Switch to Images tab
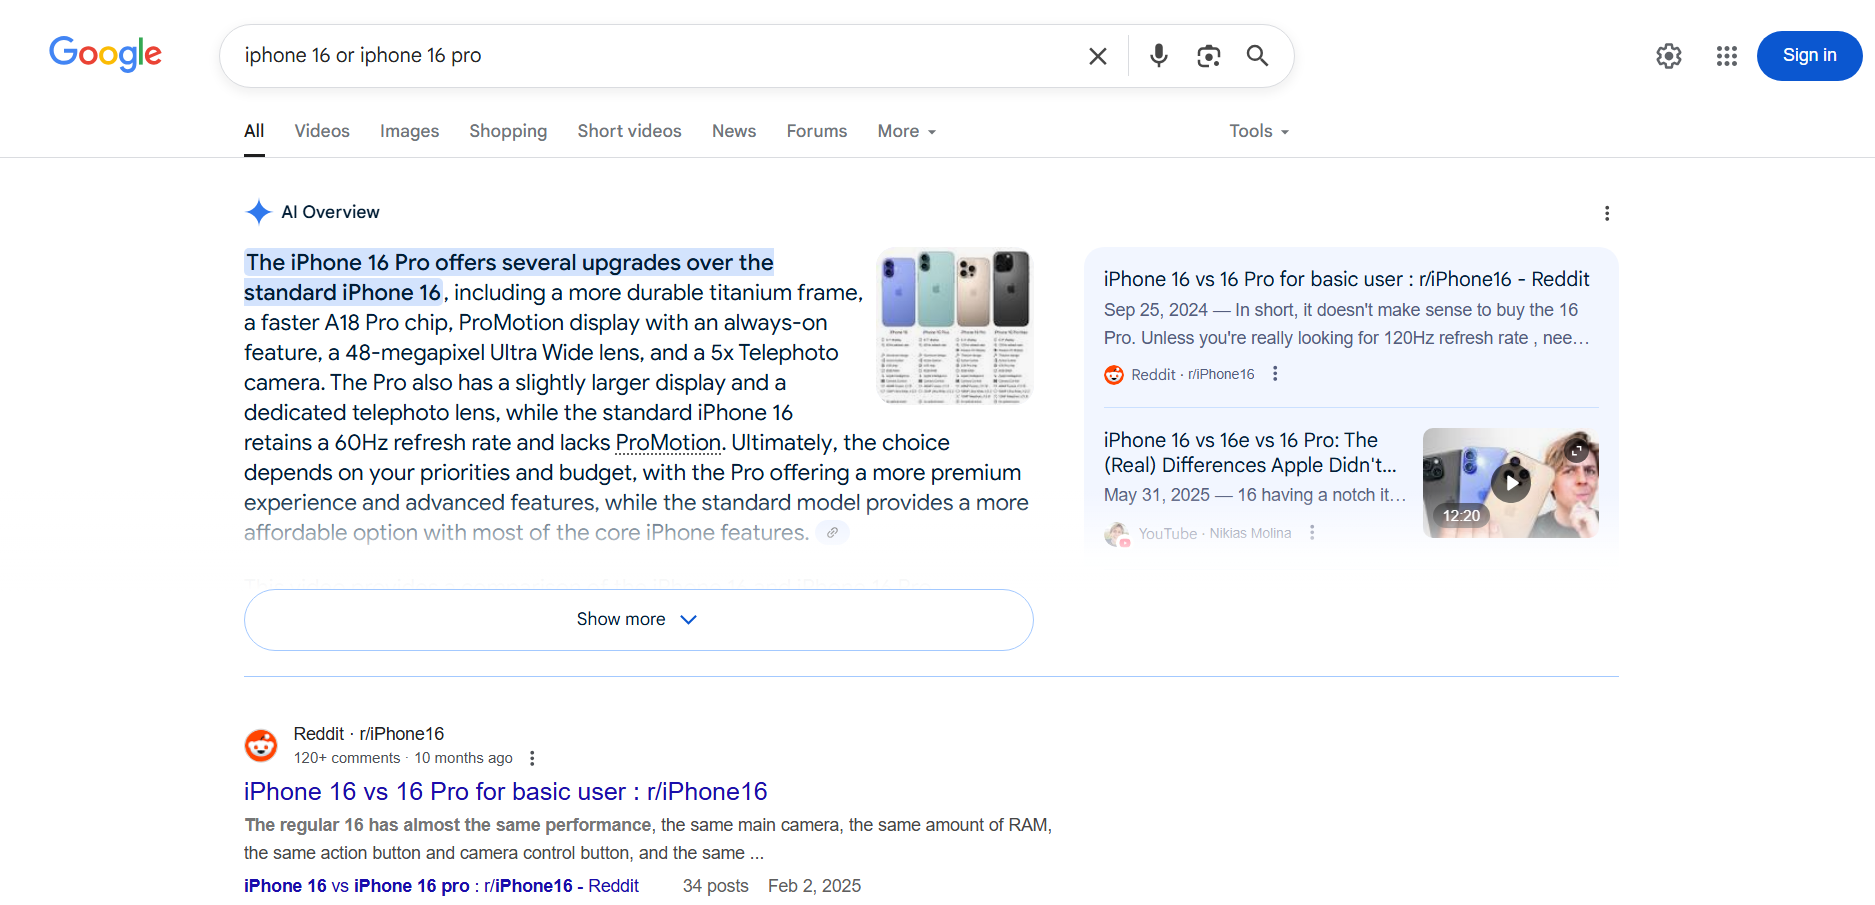Image resolution: width=1875 pixels, height=905 pixels. 409,131
